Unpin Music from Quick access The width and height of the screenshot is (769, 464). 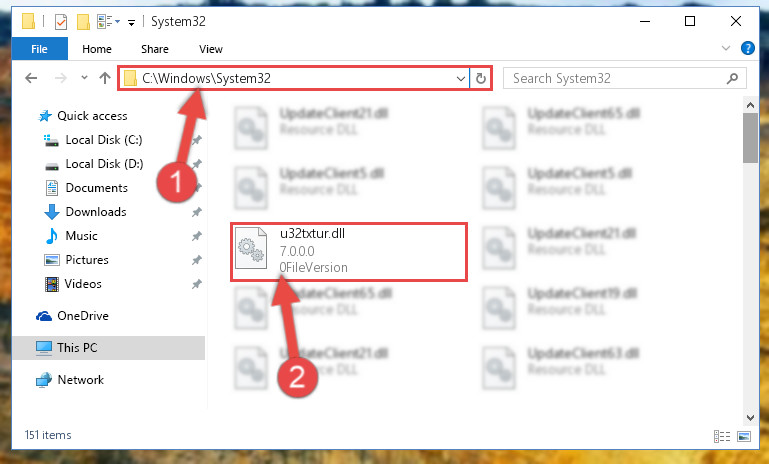click(197, 236)
